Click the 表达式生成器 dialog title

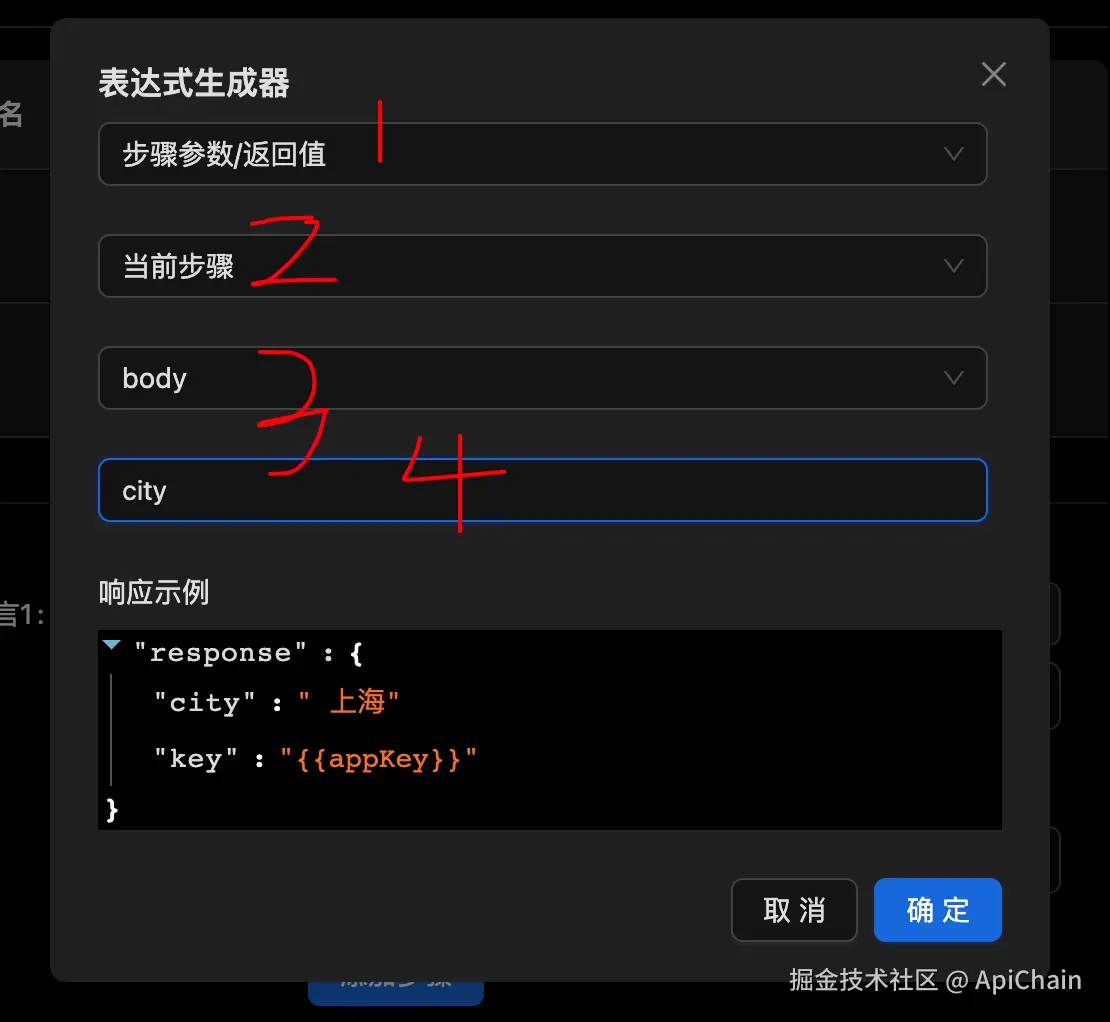(x=194, y=83)
